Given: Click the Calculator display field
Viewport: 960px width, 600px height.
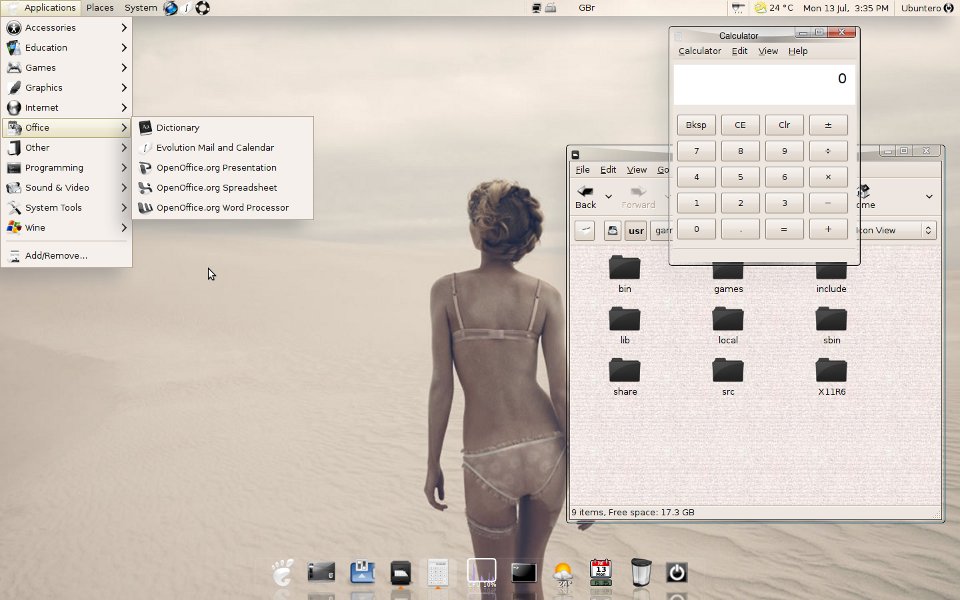Looking at the screenshot, I should point(765,85).
